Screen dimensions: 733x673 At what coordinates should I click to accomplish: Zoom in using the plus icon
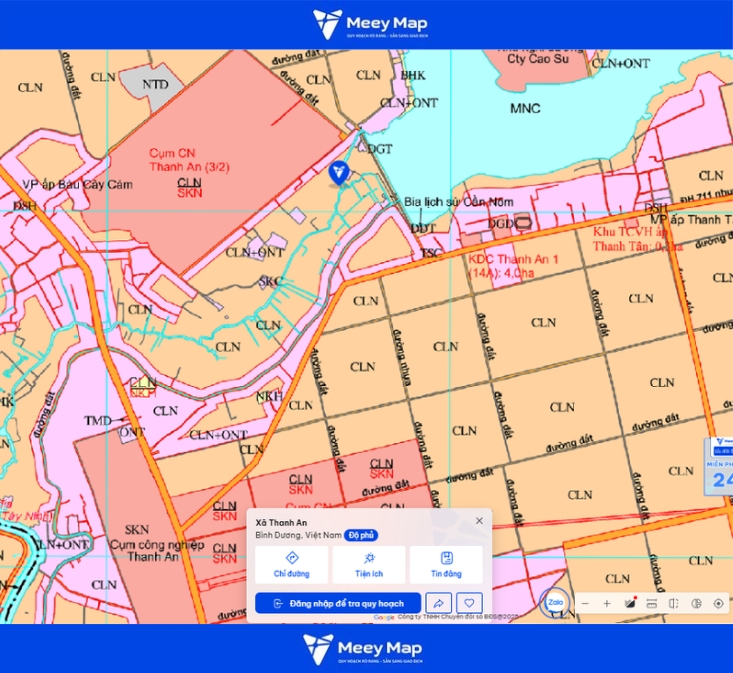[607, 603]
